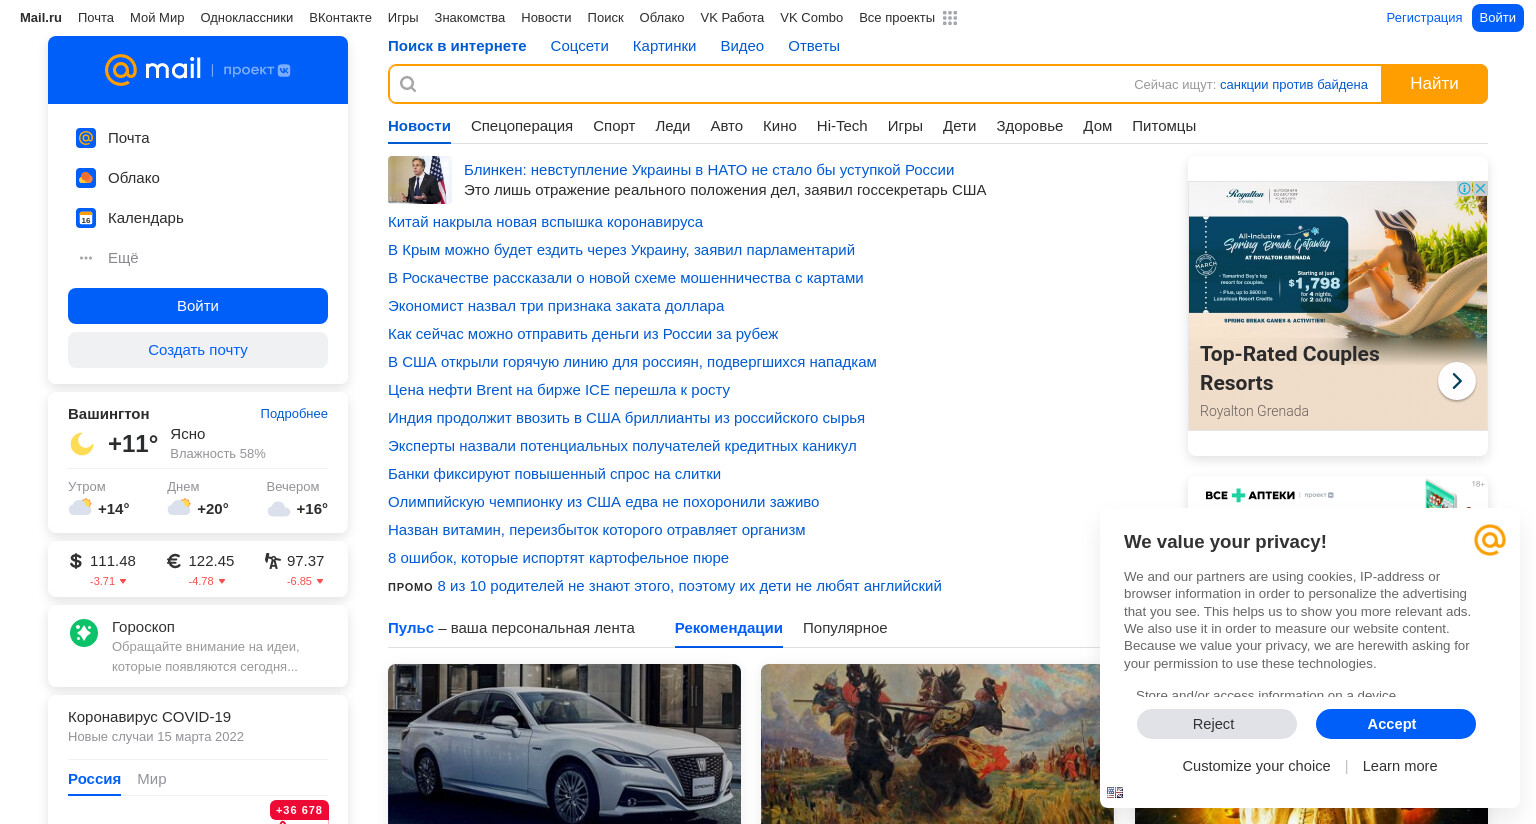
Task: Click the dollar exchange rate icon
Action: tap(76, 561)
